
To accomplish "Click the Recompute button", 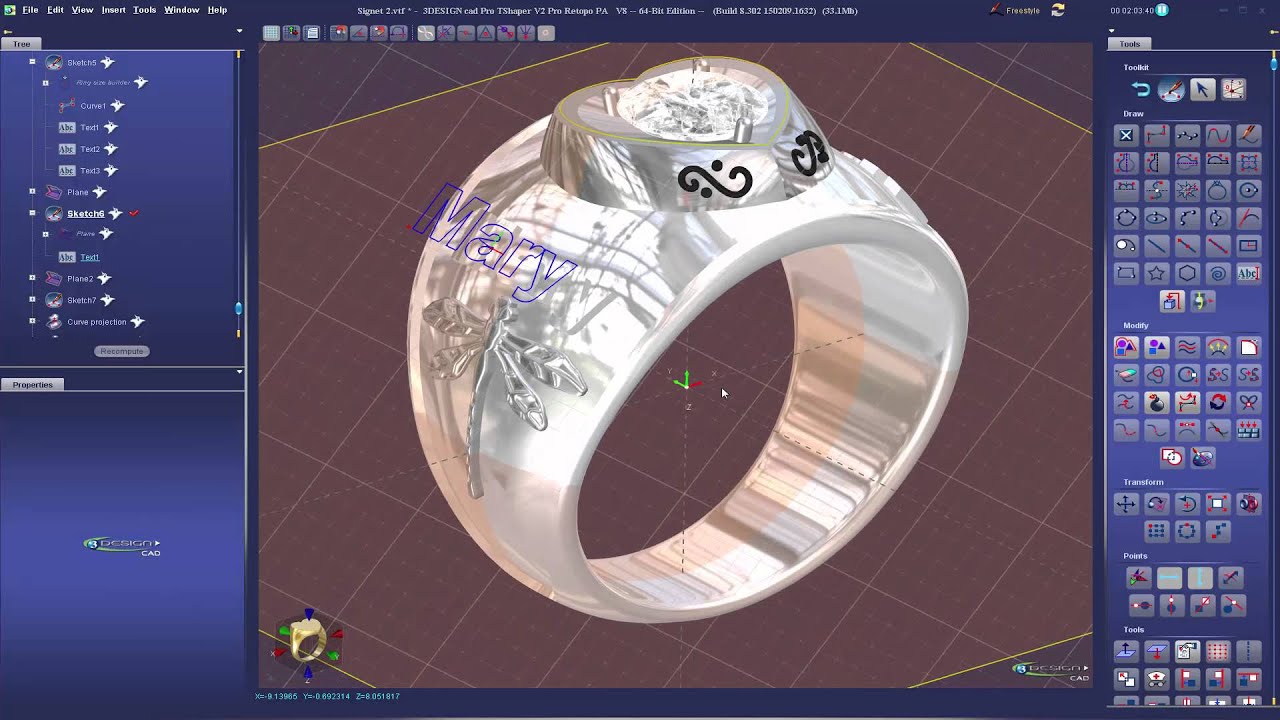I will click(122, 351).
